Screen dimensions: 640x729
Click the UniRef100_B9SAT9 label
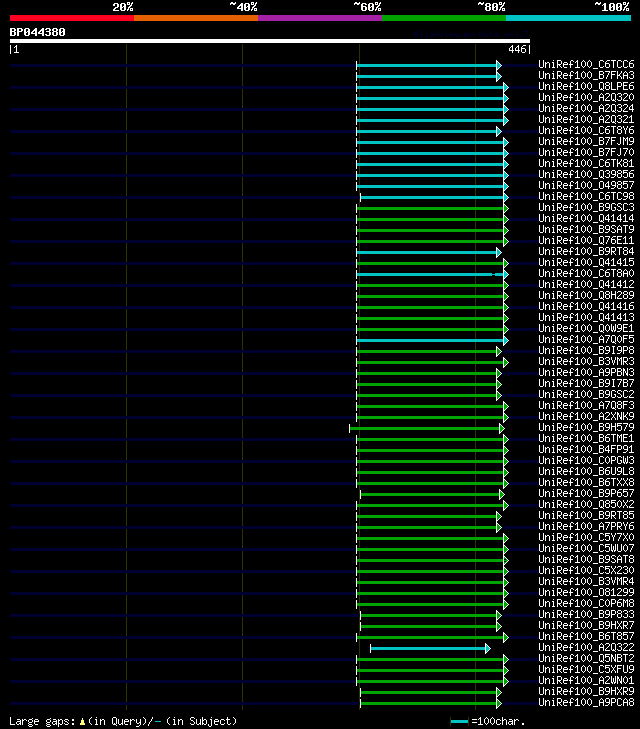pyautogui.click(x=586, y=229)
